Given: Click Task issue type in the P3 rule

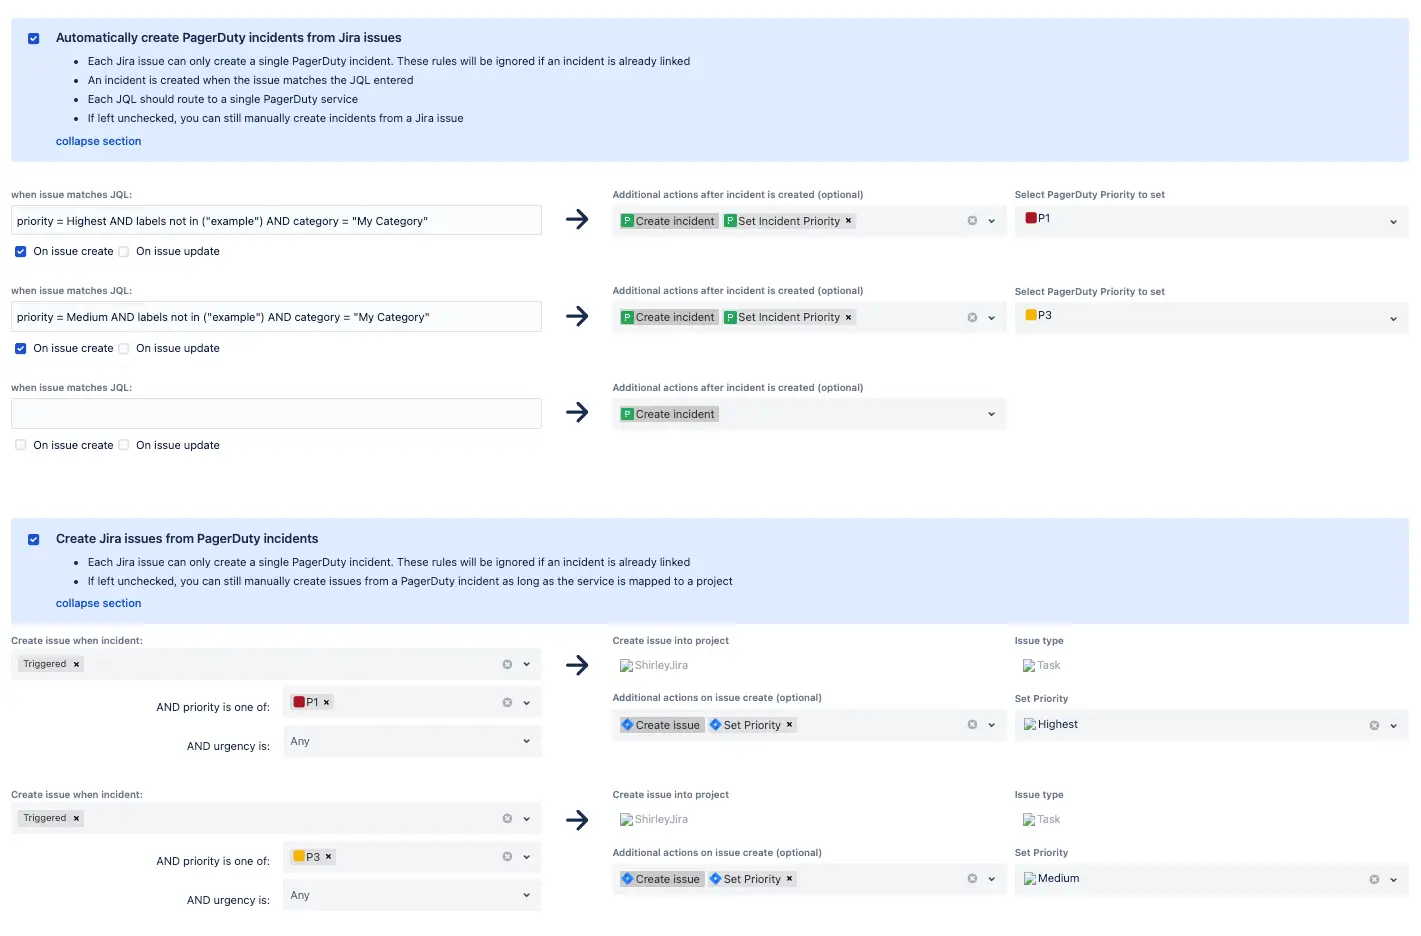Looking at the screenshot, I should (1041, 819).
